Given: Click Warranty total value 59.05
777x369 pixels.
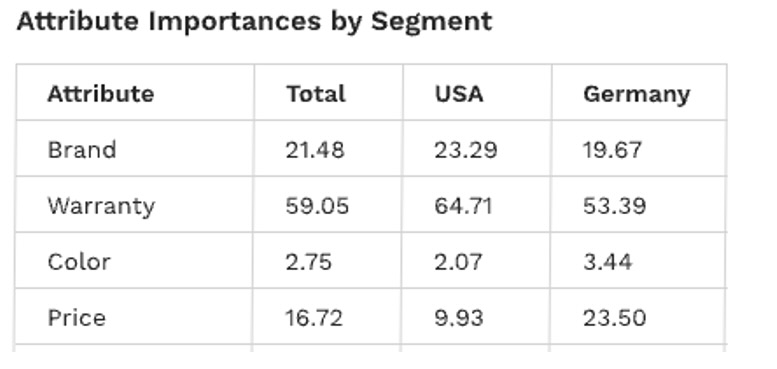Looking at the screenshot, I should [x=317, y=206].
